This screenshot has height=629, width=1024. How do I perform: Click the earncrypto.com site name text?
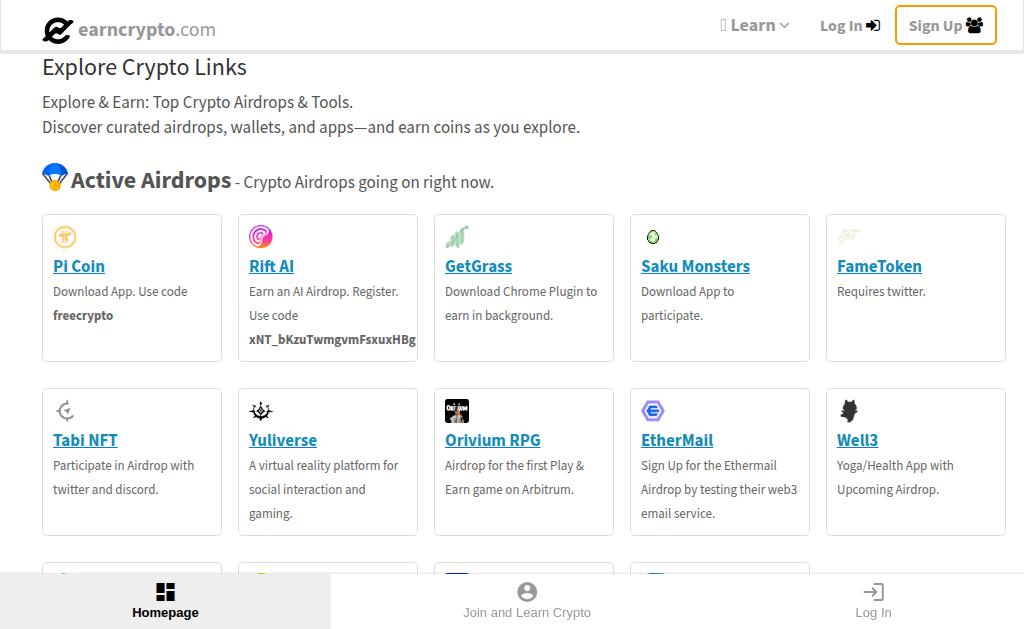tap(147, 29)
